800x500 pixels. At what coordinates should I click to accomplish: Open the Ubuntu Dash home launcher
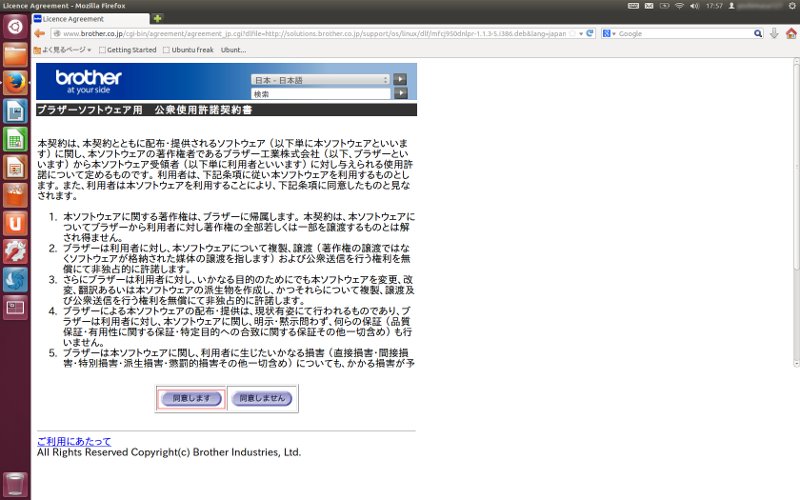(15, 27)
